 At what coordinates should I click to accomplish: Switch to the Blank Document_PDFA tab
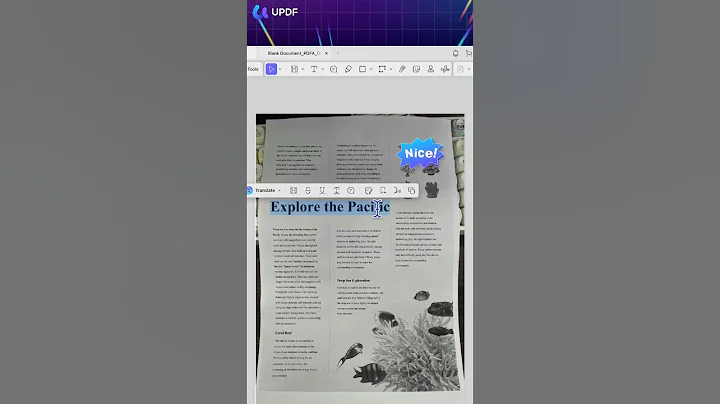tap(294, 53)
